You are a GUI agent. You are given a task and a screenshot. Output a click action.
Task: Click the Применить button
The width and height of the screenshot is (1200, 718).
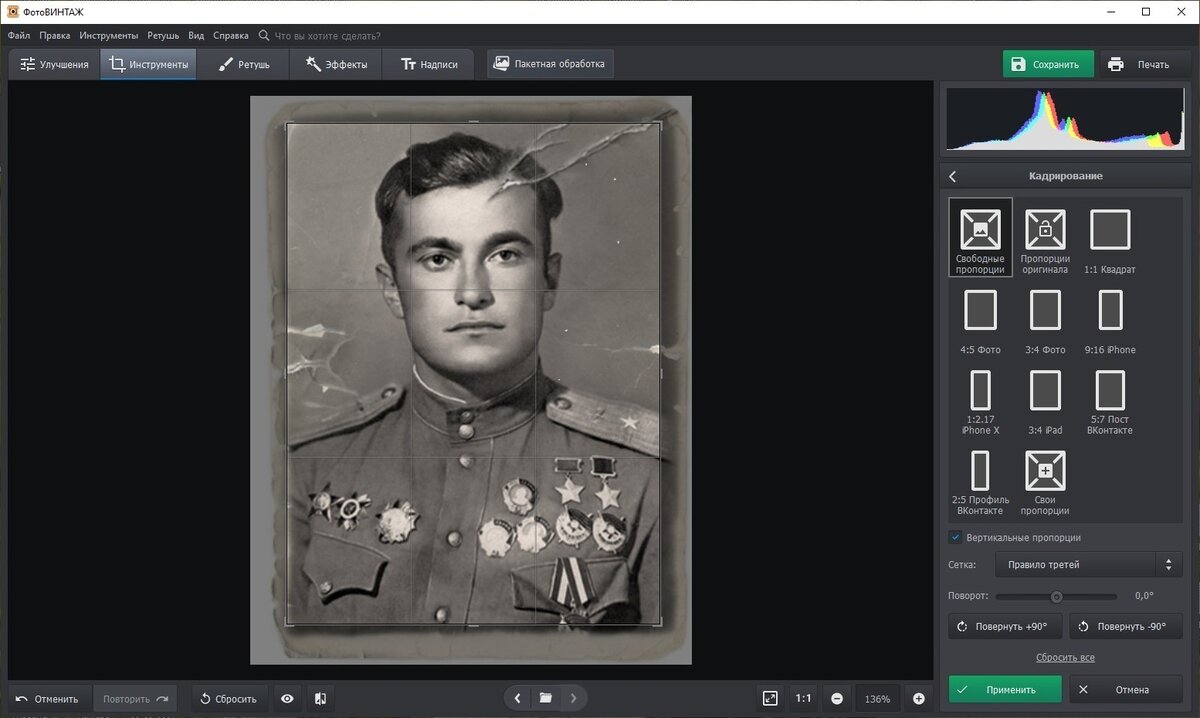pyautogui.click(x=1005, y=689)
